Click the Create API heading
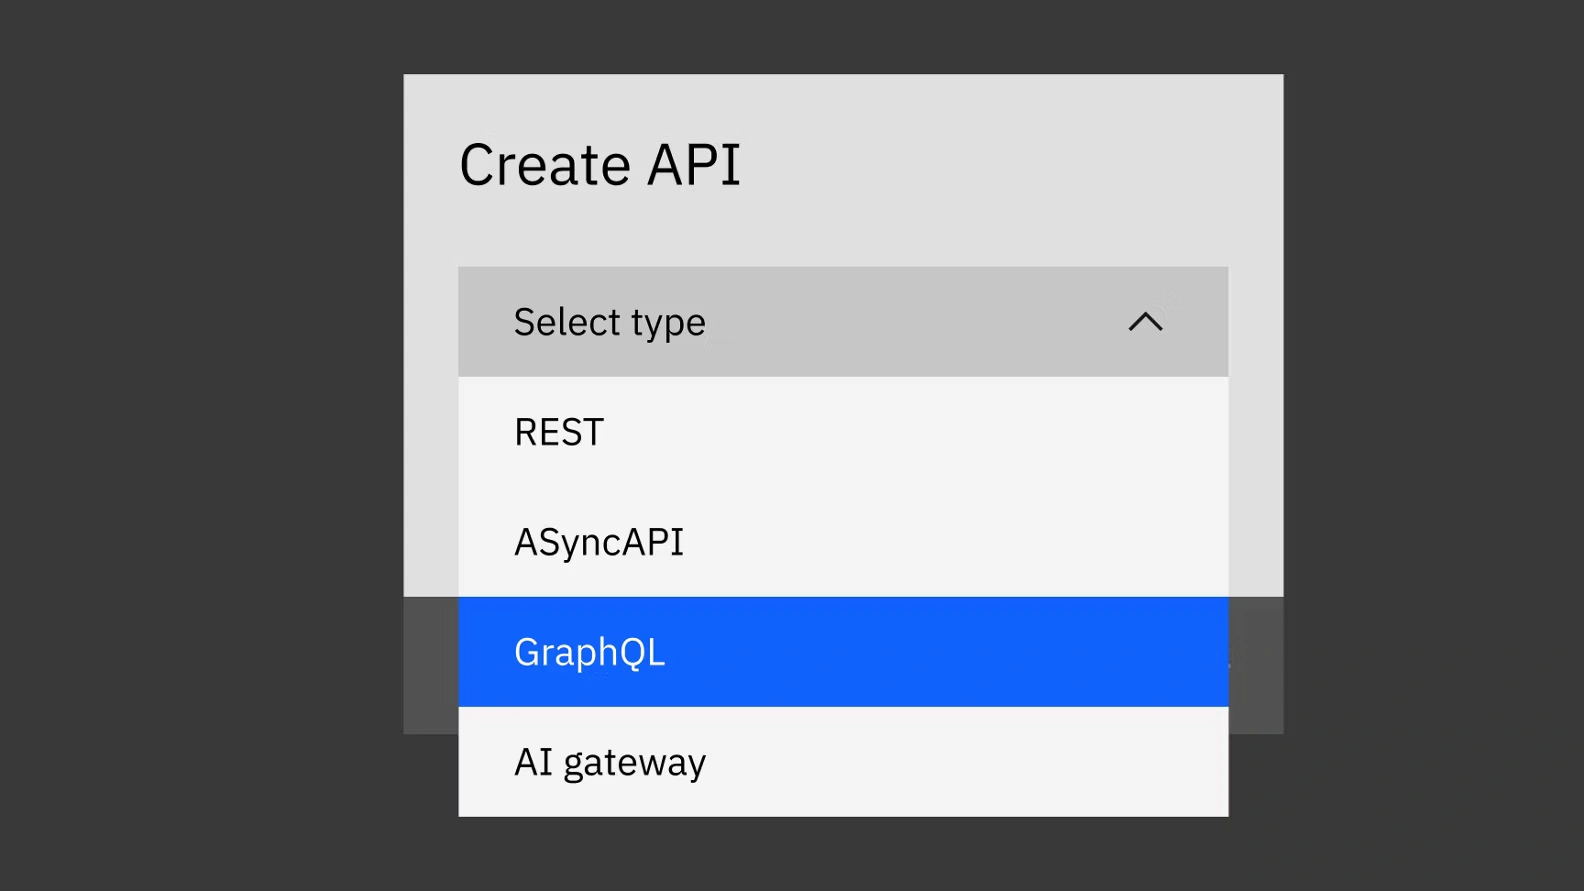Image resolution: width=1584 pixels, height=891 pixels. coord(600,165)
